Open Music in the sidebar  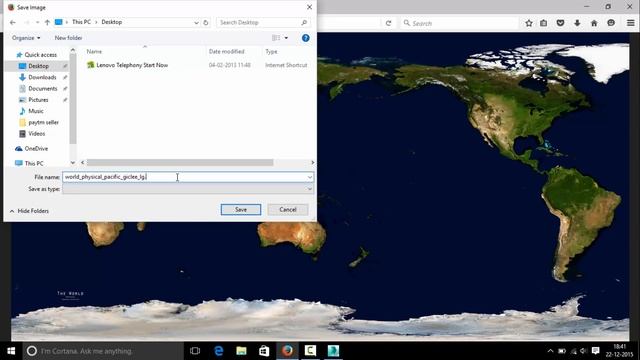click(36, 111)
